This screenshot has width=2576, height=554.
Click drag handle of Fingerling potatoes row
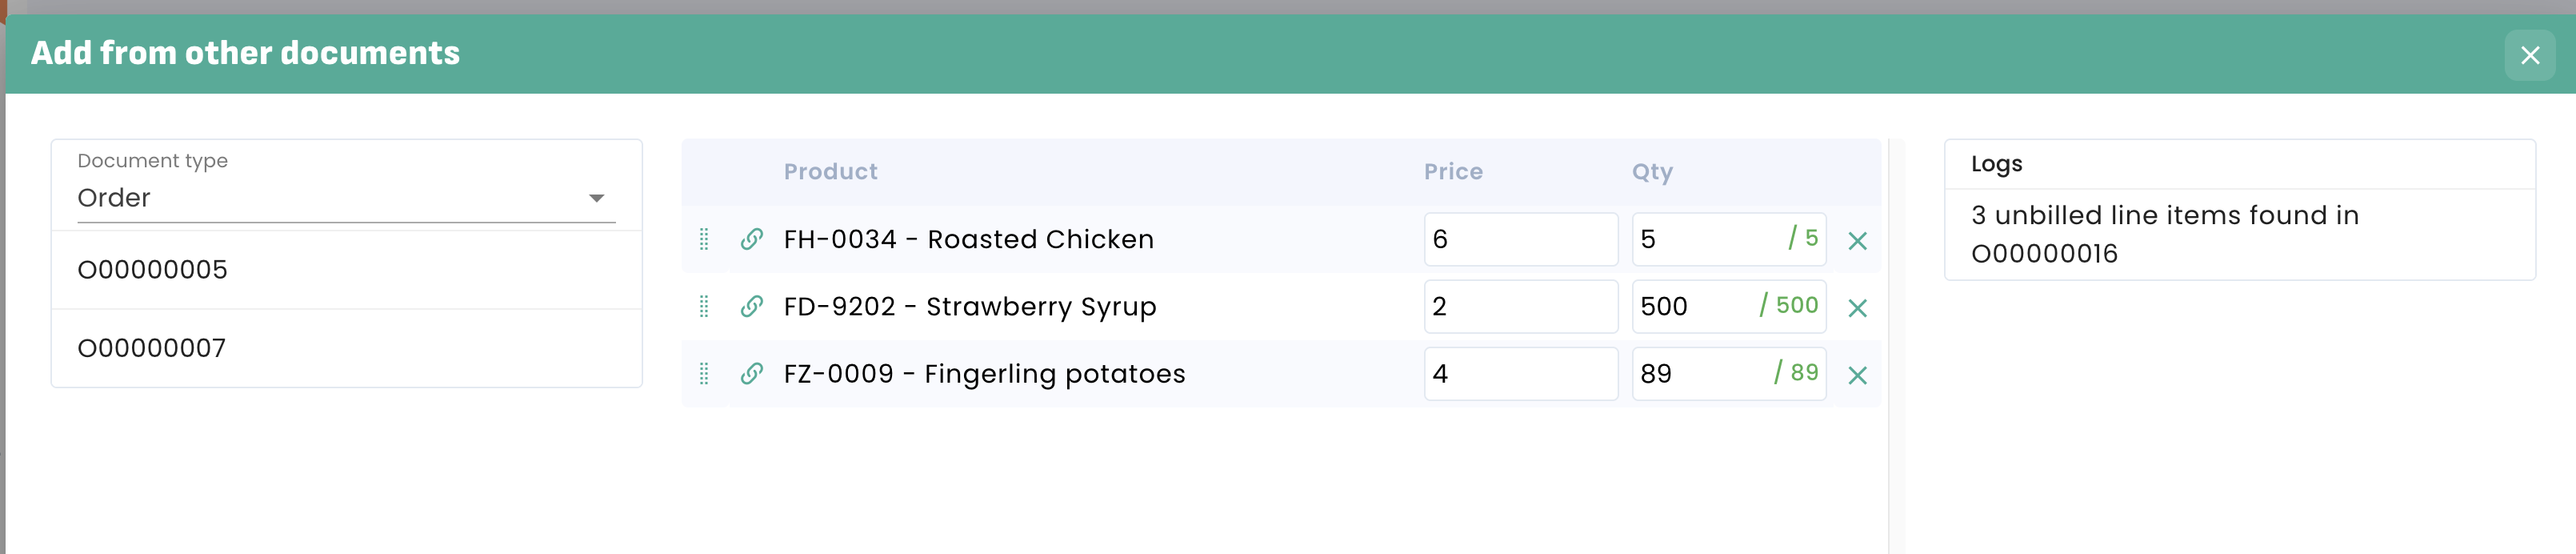[x=704, y=374]
